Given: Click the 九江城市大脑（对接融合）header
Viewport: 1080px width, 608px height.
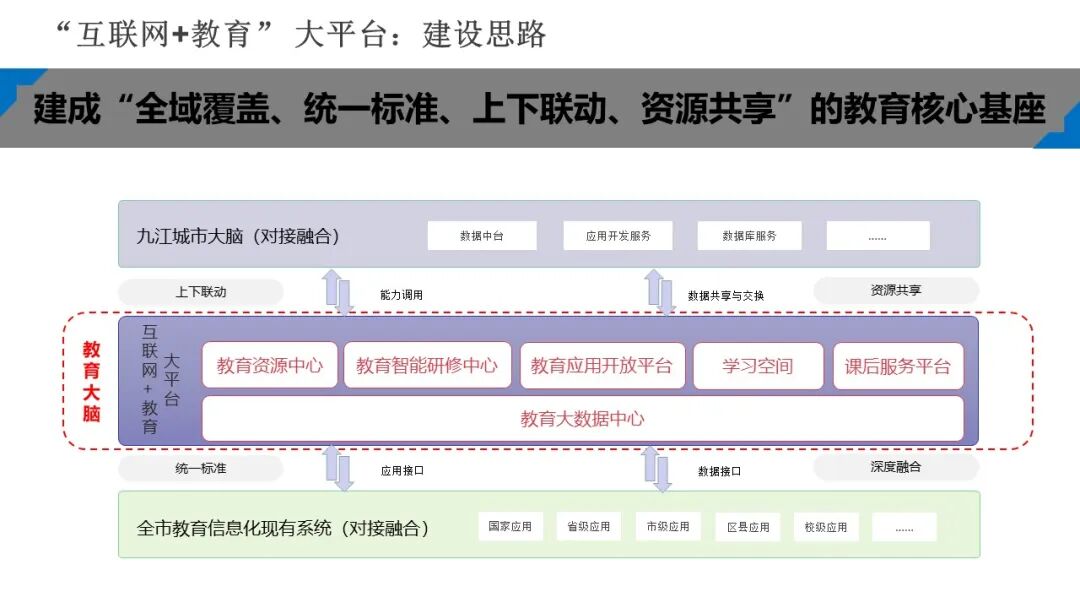Looking at the screenshot, I should pyautogui.click(x=236, y=235).
